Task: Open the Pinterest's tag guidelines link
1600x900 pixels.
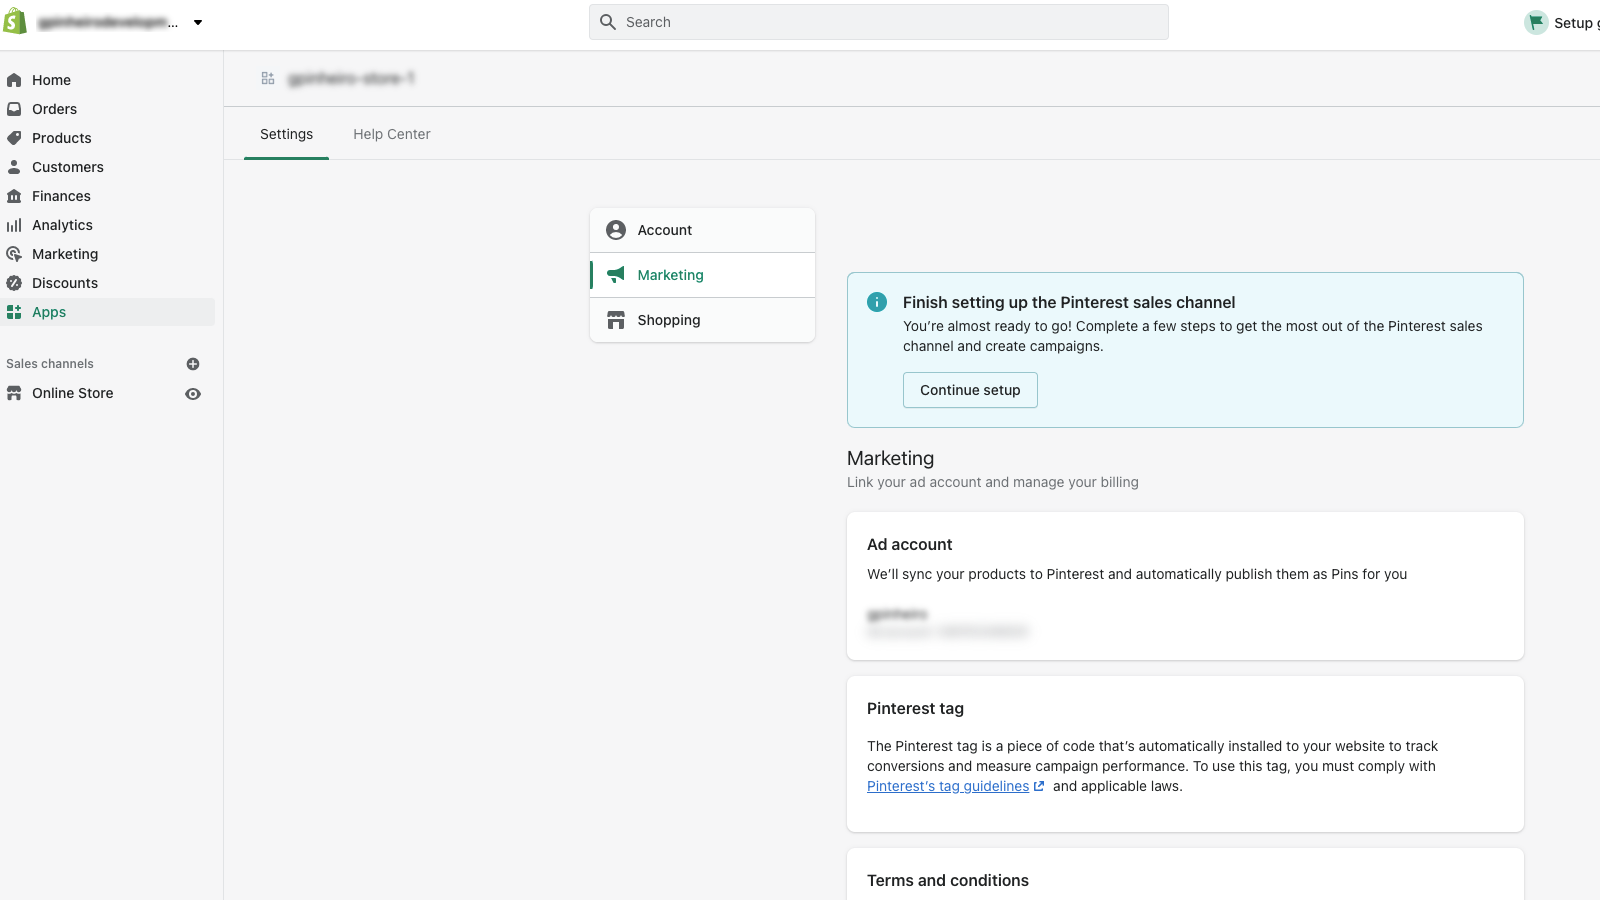Action: coord(947,786)
